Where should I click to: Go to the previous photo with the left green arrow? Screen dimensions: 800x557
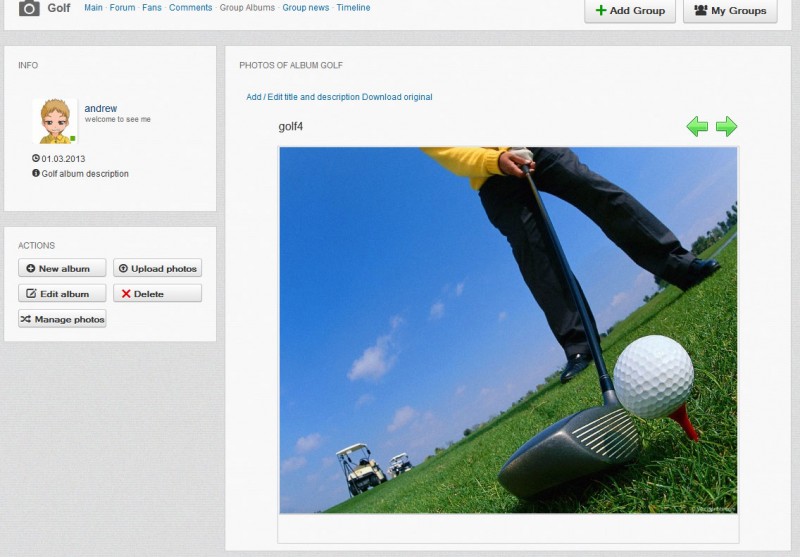697,126
